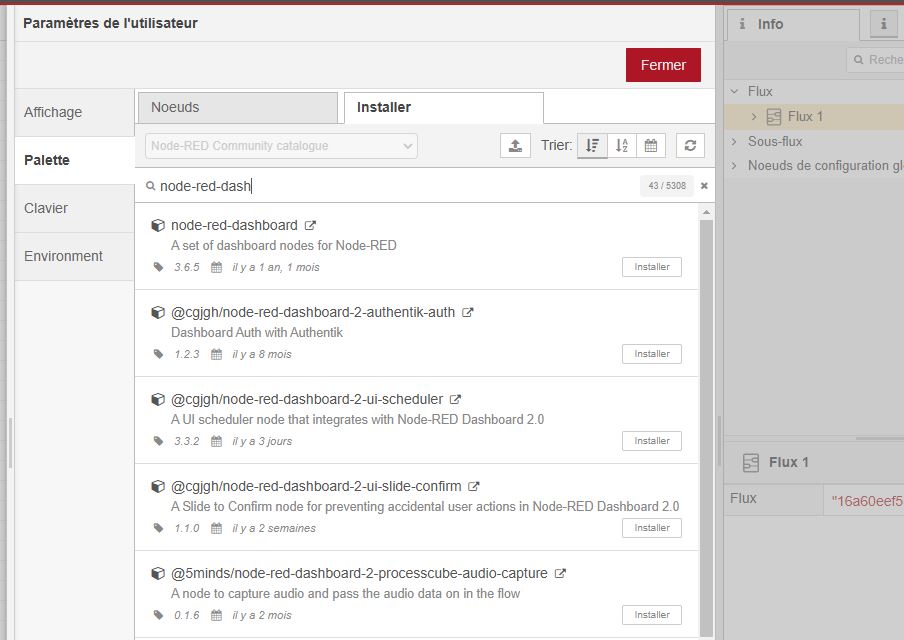Click 'A set of dashboard nodes for Node-RED' text
This screenshot has width=904, height=640.
click(284, 246)
